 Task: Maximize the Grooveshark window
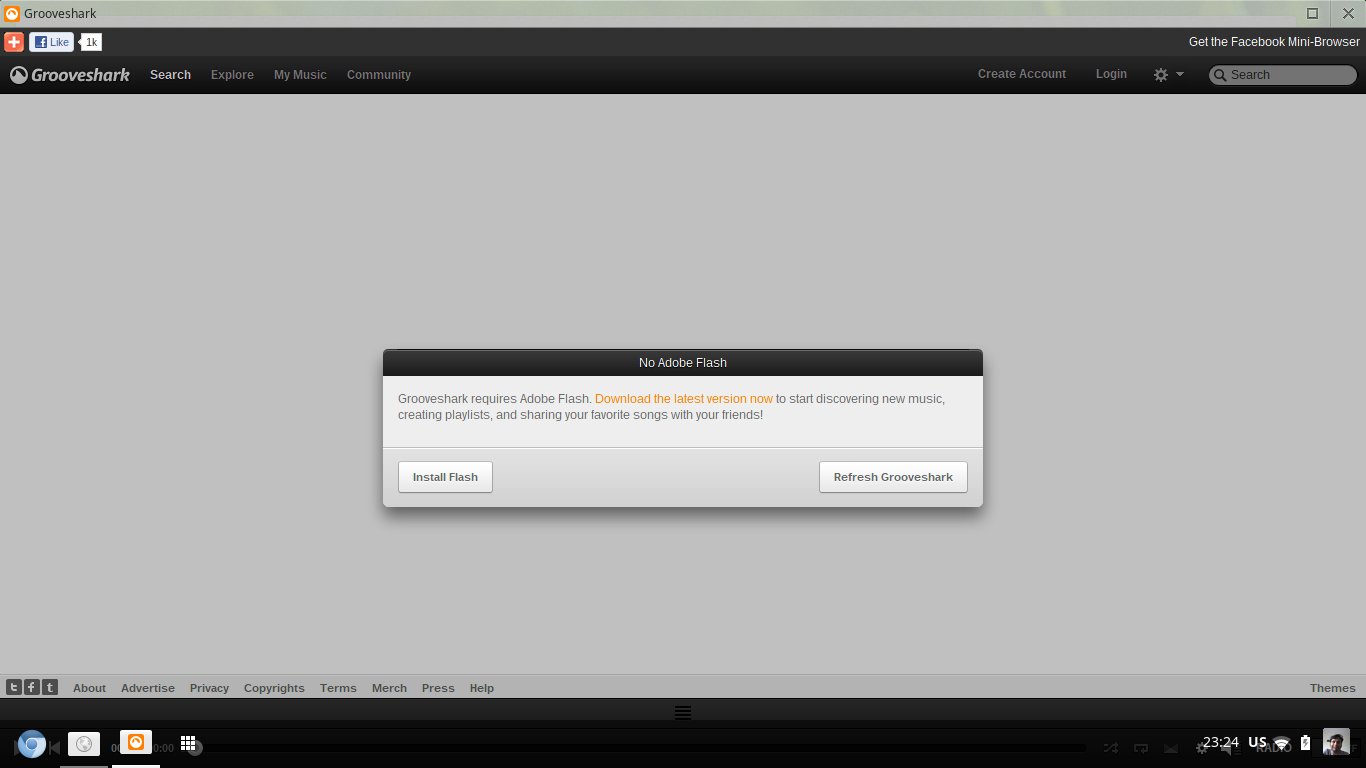[1313, 13]
